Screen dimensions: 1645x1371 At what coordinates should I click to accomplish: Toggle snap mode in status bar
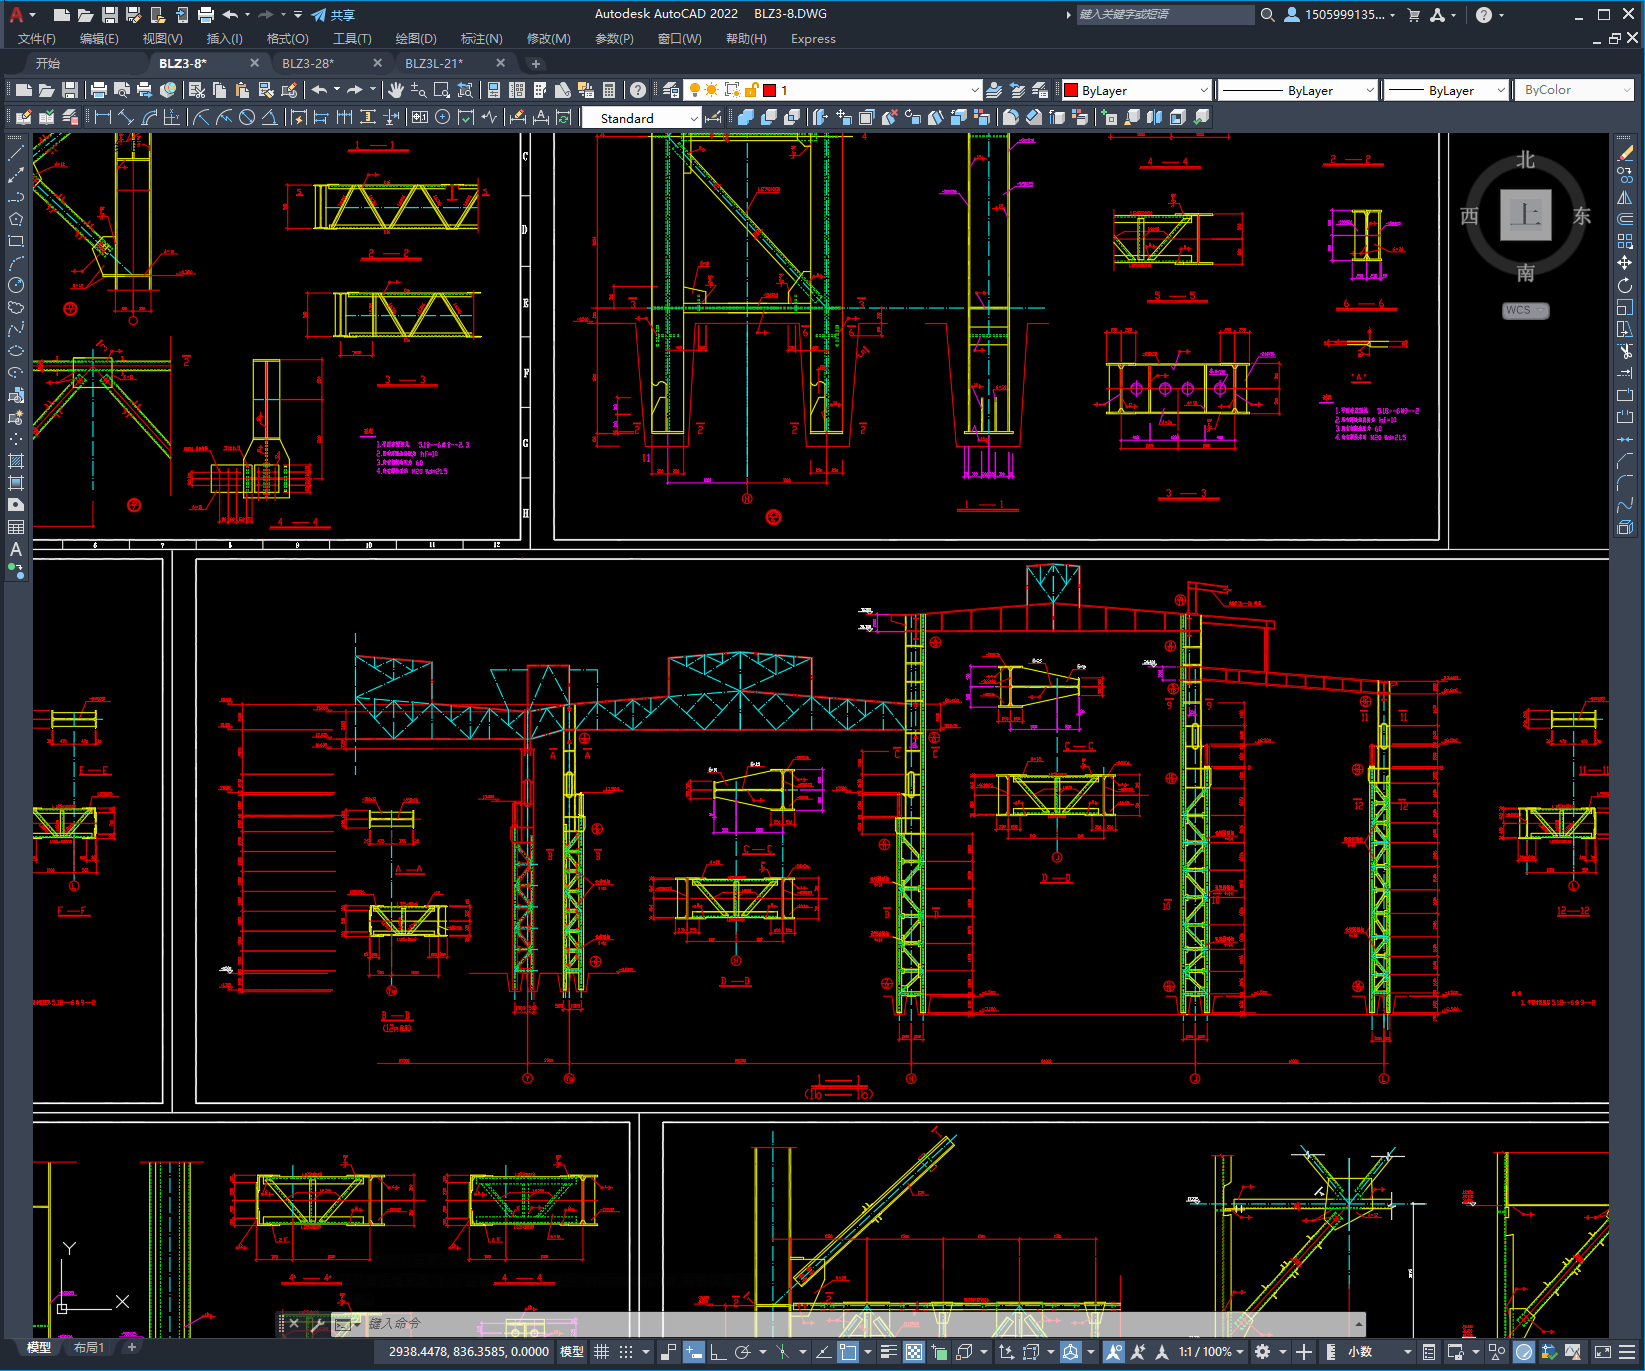point(626,1352)
